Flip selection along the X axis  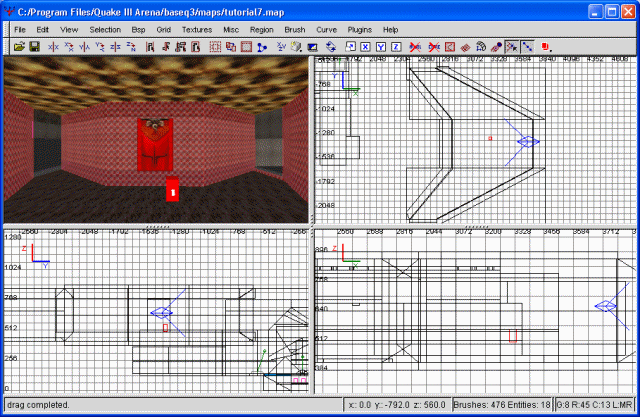point(53,47)
